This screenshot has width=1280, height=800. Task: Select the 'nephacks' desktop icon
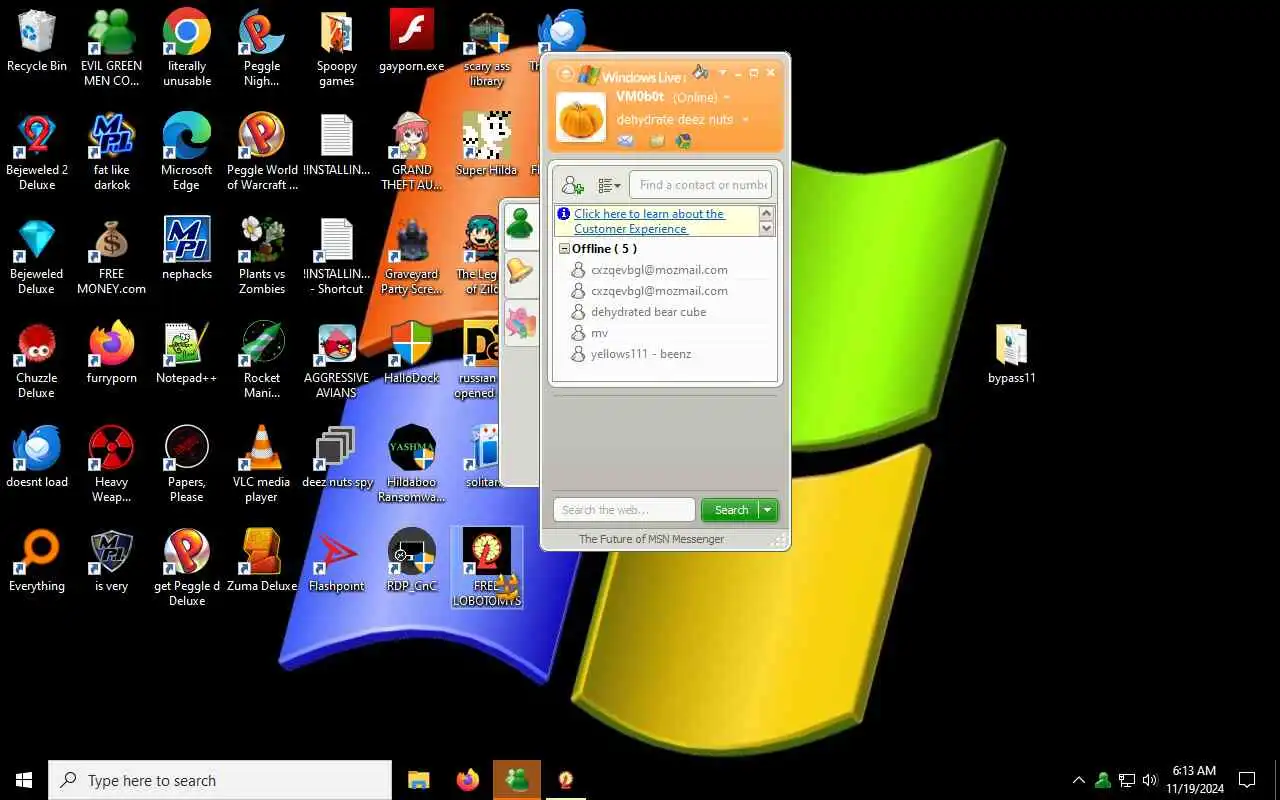click(x=187, y=248)
